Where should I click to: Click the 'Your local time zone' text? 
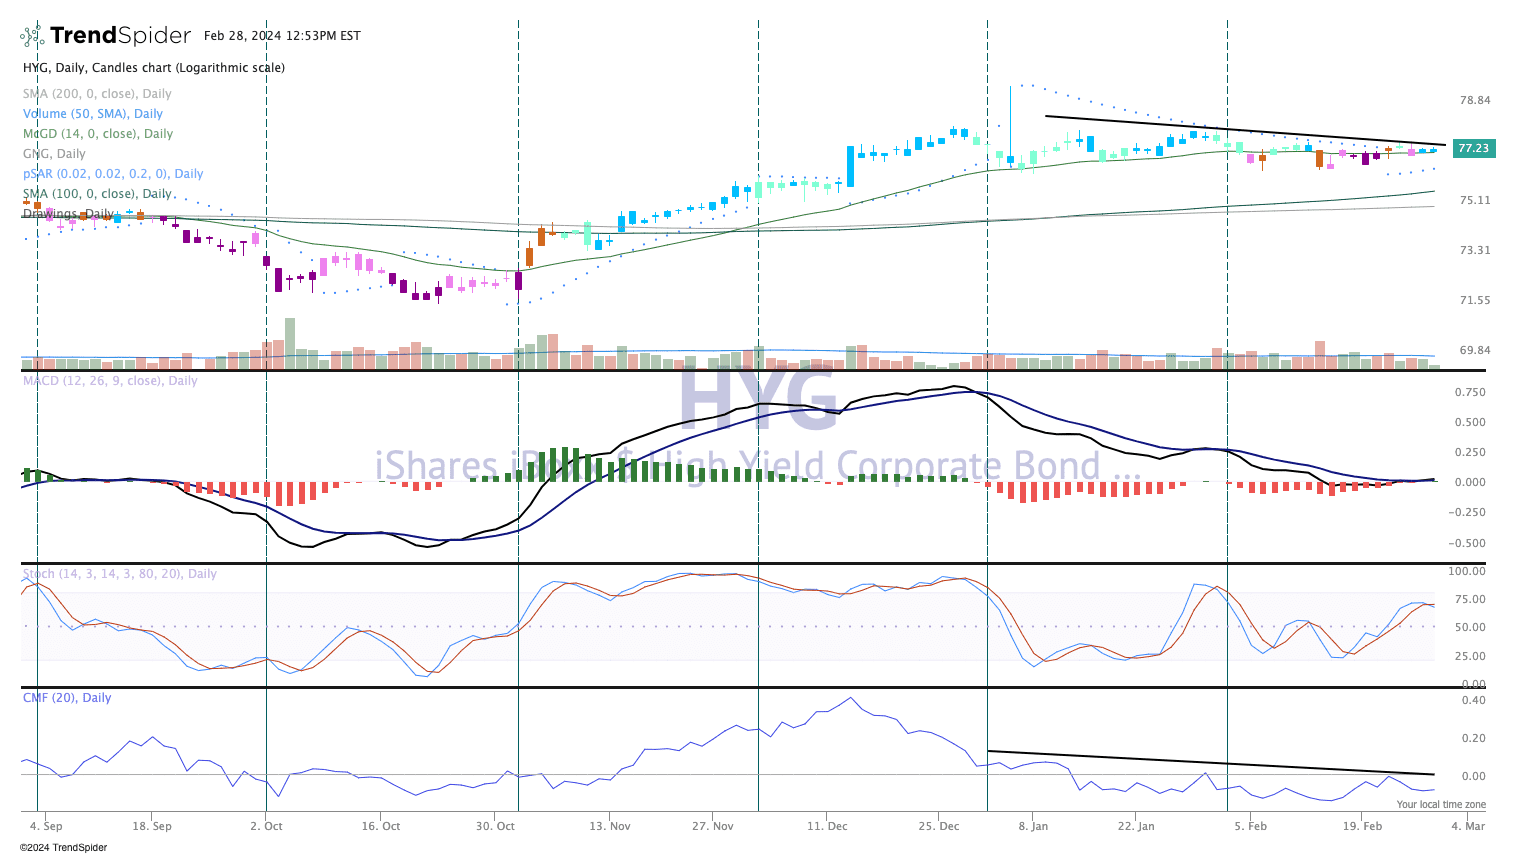(x=1440, y=804)
